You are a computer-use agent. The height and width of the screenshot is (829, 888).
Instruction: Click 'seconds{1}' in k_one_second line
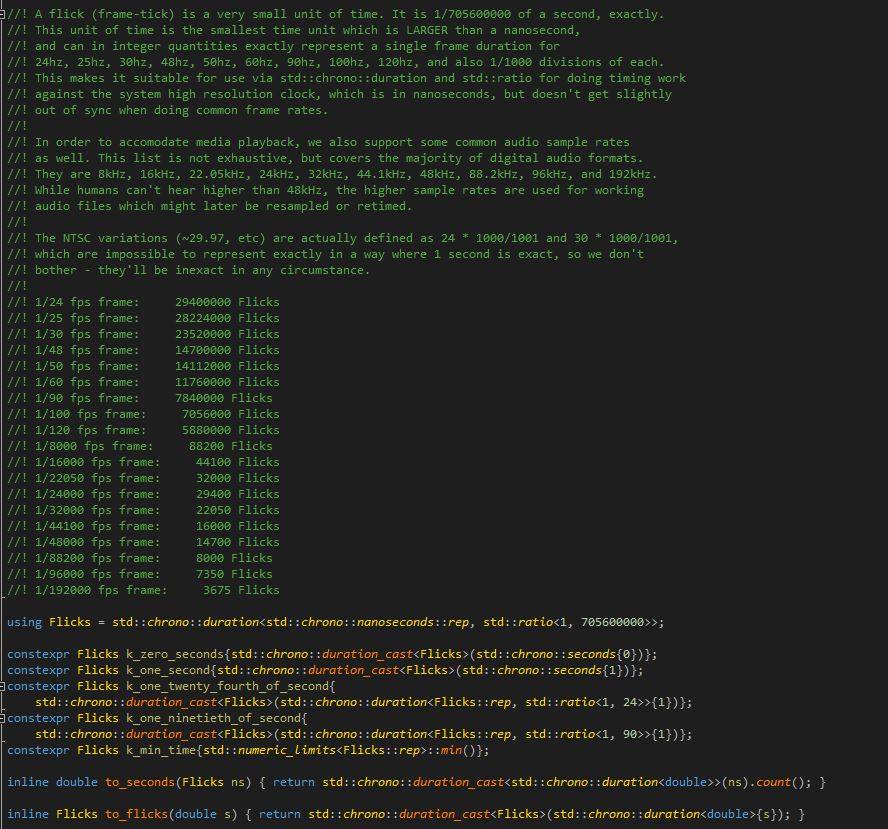(588, 670)
